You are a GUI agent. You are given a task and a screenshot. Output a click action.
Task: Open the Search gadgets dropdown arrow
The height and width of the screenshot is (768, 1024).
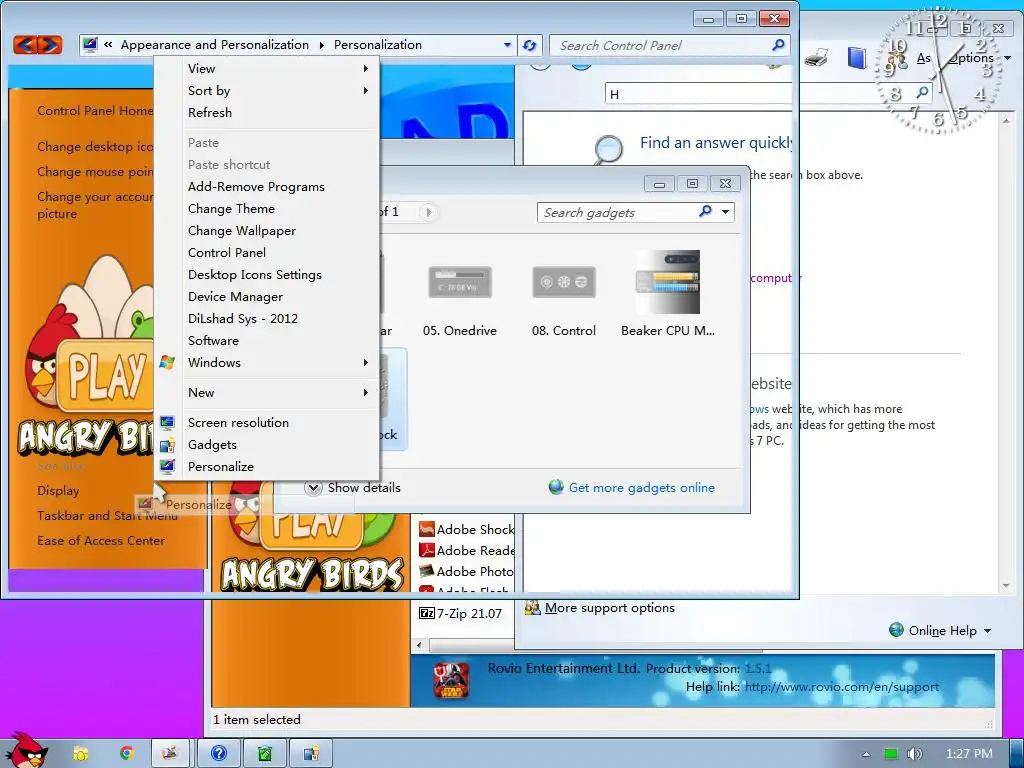pyautogui.click(x=725, y=212)
